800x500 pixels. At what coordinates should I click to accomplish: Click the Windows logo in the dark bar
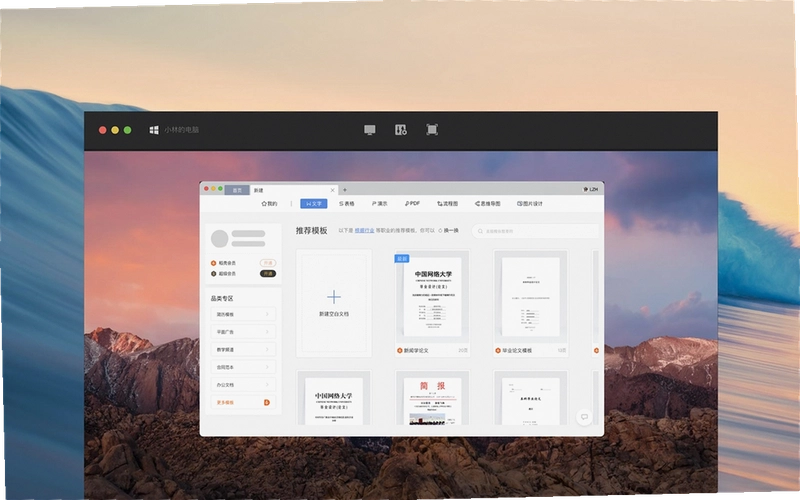(154, 130)
